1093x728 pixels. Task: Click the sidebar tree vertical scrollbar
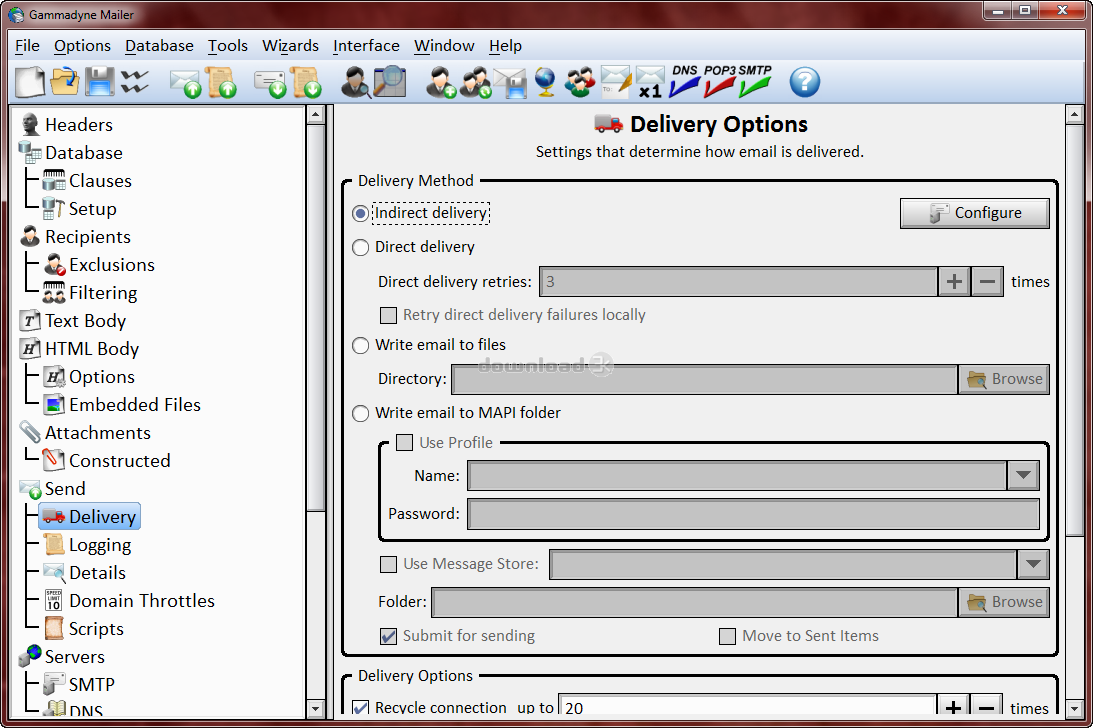[315, 400]
